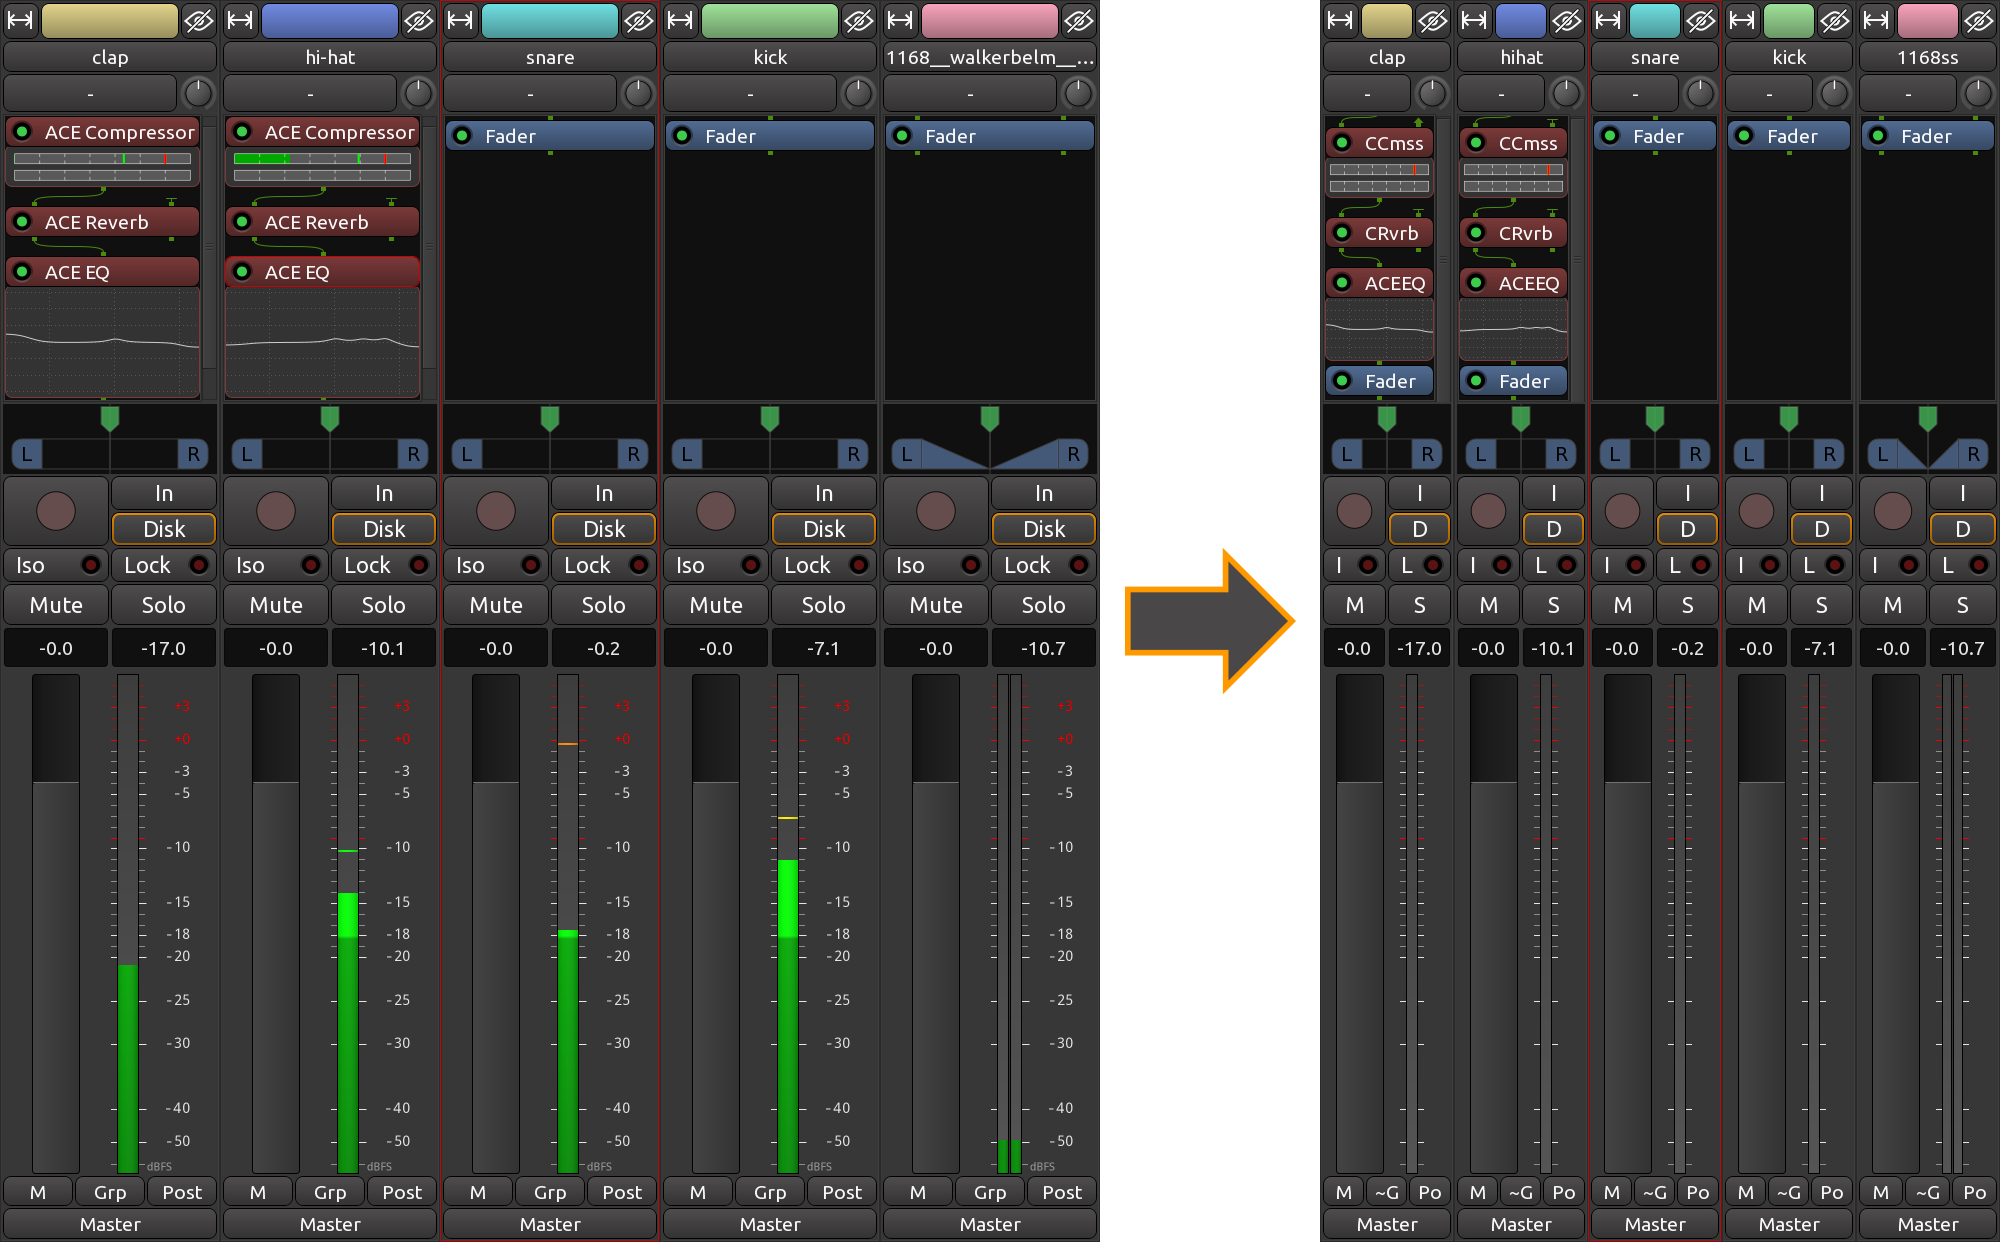Viewport: 2000px width, 1242px height.
Task: Hide the 1168__walkerbelm strip via eye icon
Action: coord(1079,20)
